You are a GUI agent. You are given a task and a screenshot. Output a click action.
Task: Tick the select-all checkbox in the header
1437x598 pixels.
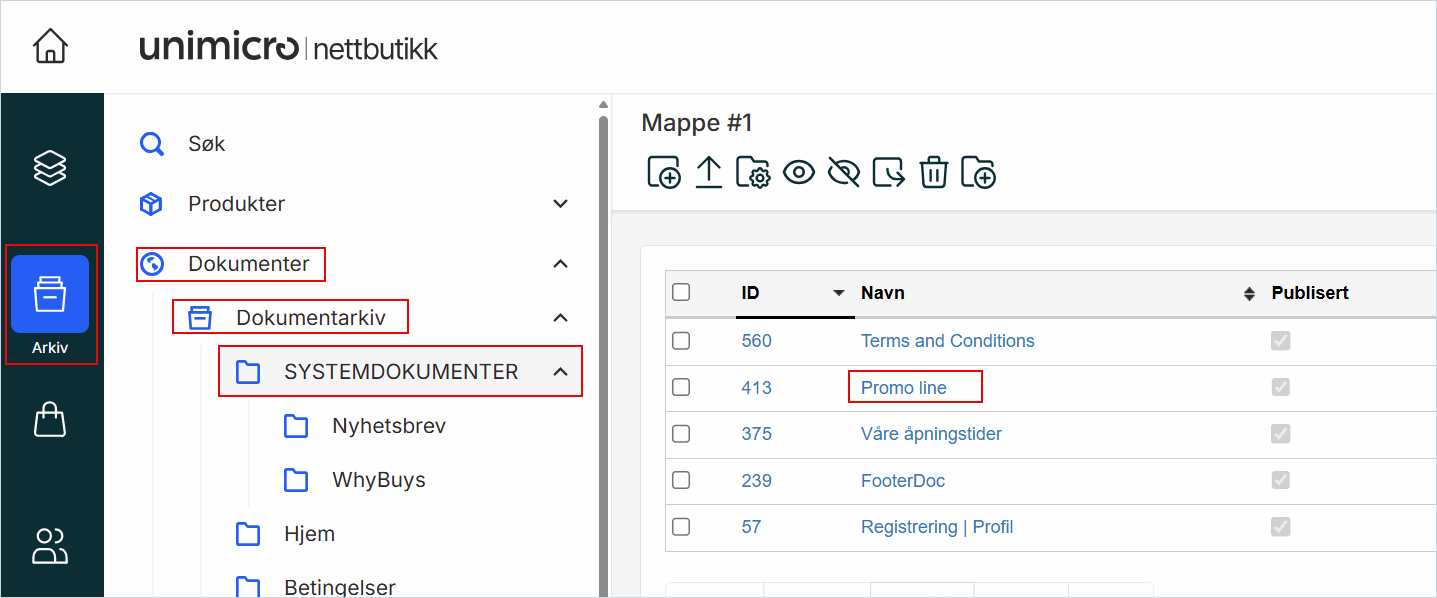coord(682,292)
